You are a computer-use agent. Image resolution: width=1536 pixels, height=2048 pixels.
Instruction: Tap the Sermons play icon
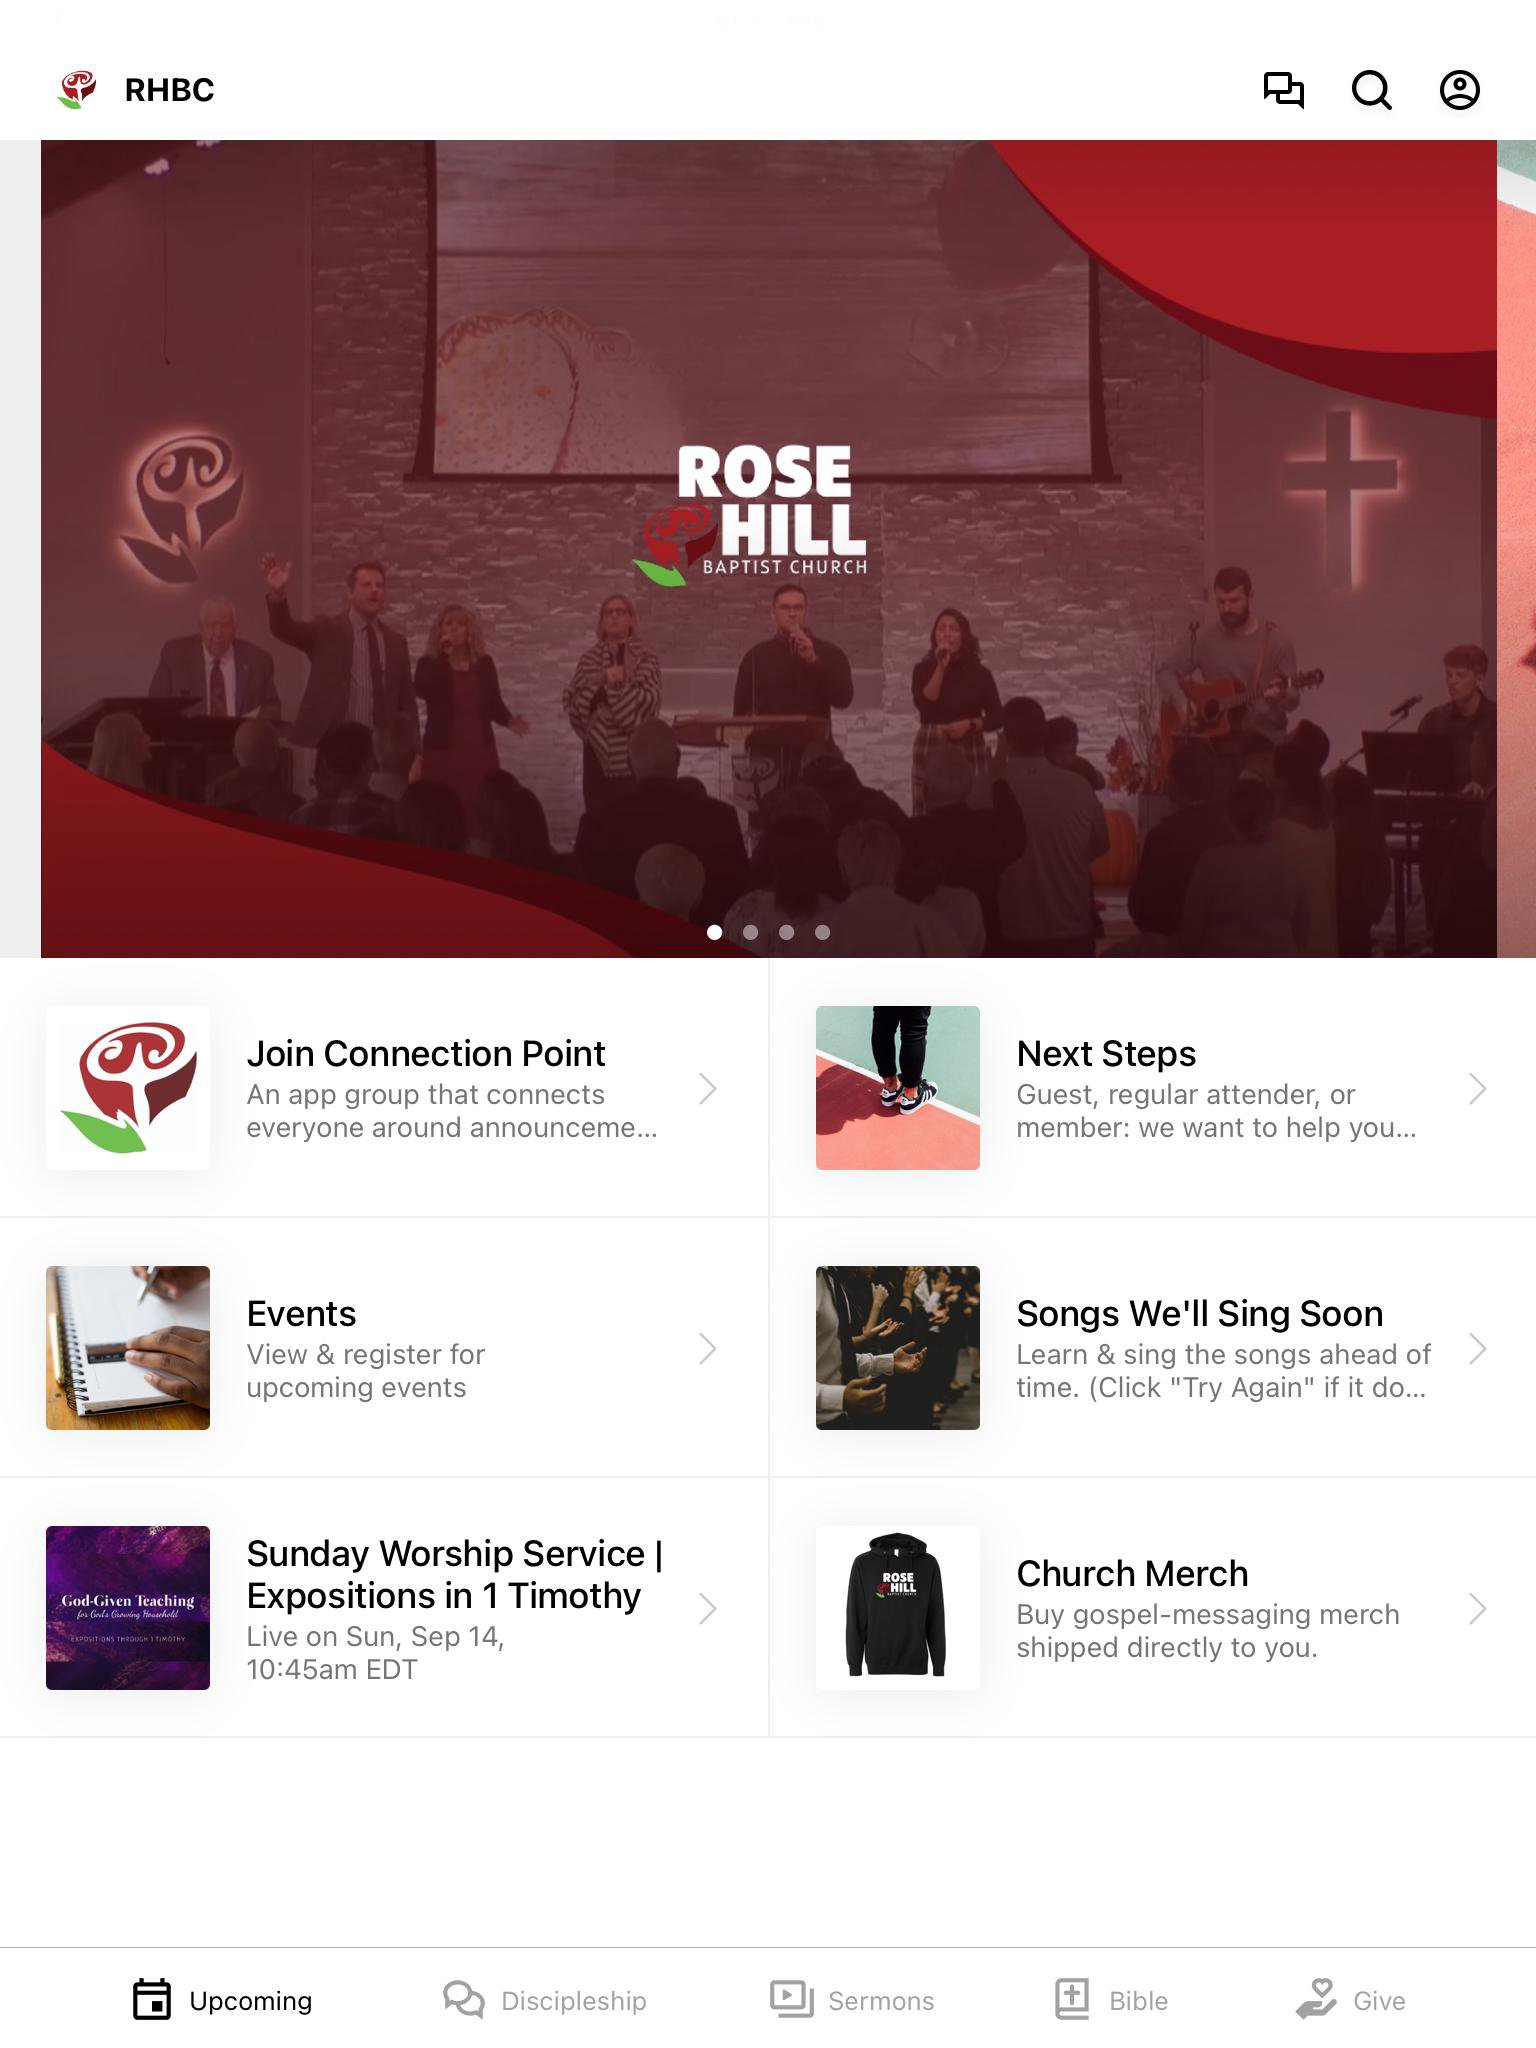791,2000
